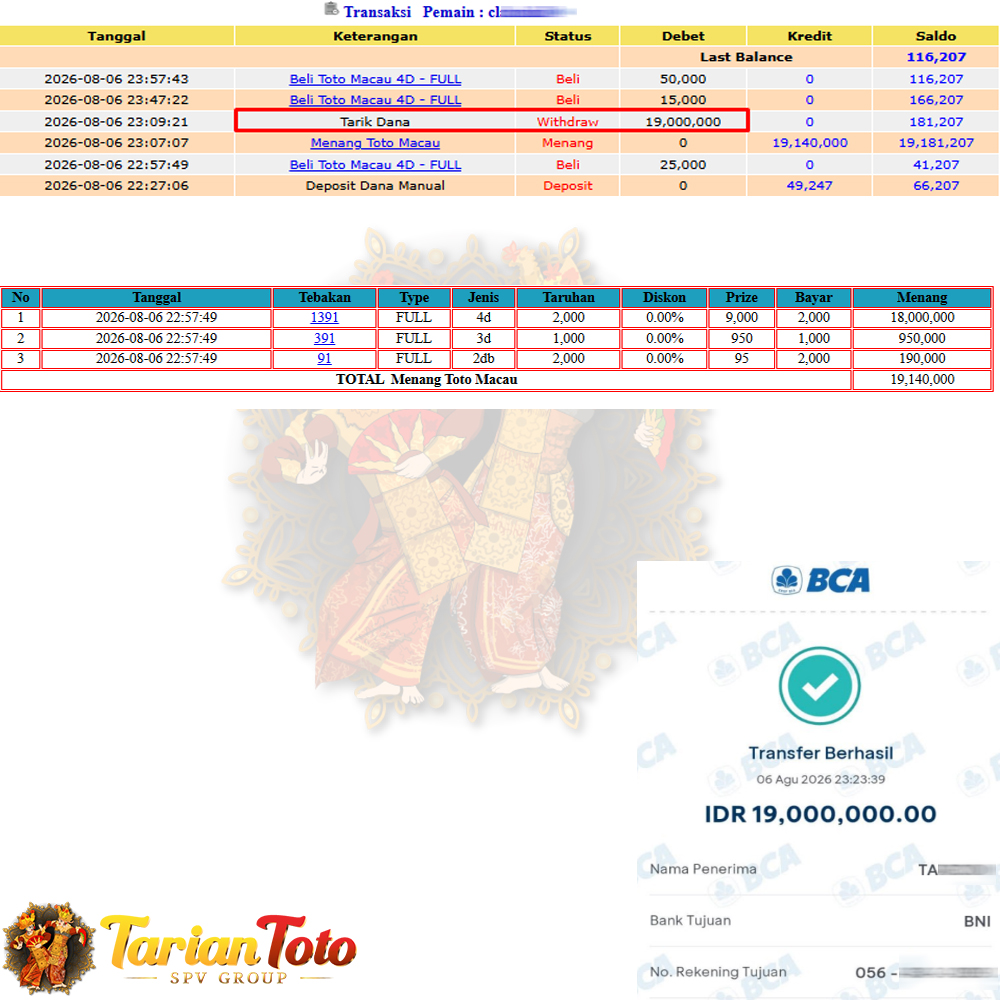Viewport: 1000px width, 1000px height.
Task: Click the 19,140,000 kredit amount
Action: click(809, 143)
